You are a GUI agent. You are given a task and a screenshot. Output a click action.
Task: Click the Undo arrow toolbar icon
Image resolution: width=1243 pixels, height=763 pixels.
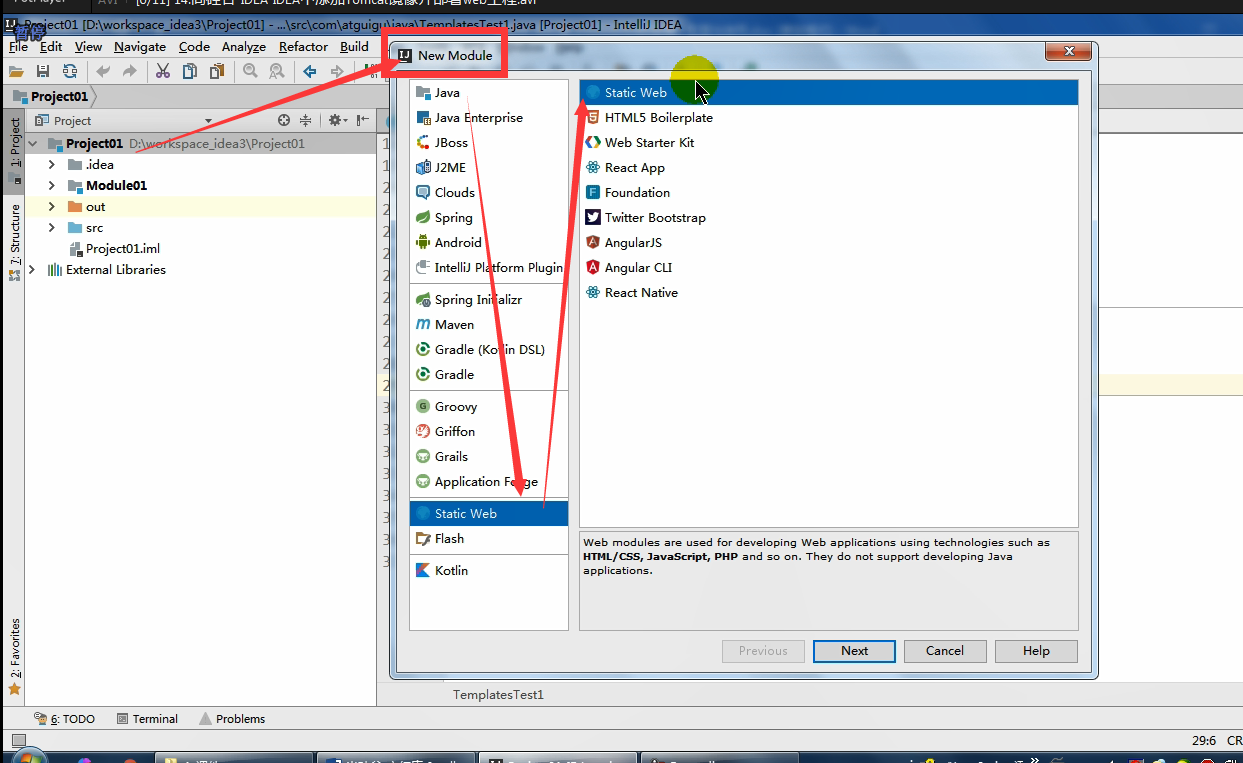pos(103,71)
